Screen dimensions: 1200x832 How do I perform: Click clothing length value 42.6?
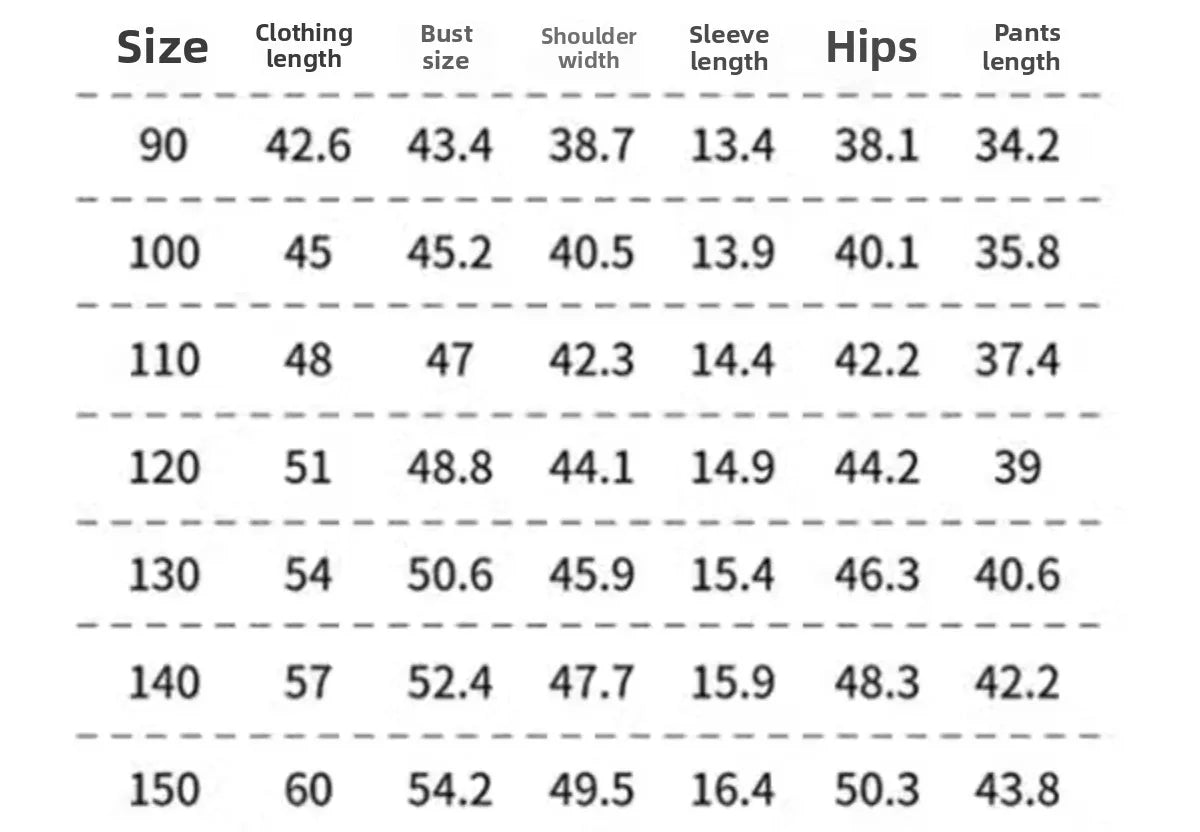click(308, 147)
